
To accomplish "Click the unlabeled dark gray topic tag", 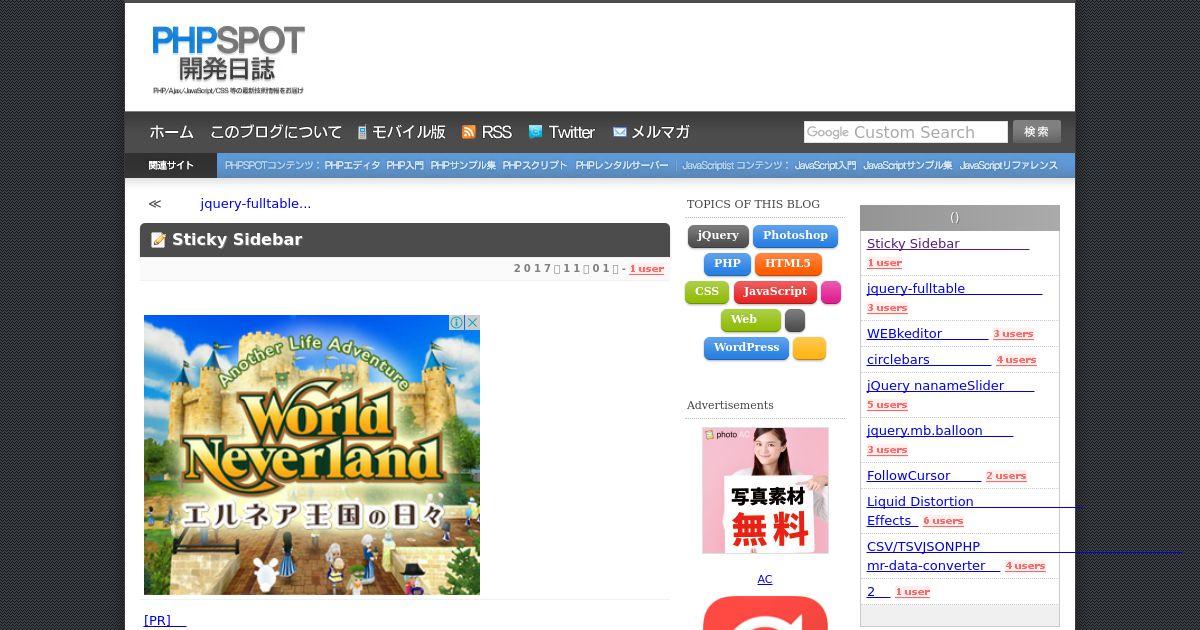I will [x=795, y=320].
